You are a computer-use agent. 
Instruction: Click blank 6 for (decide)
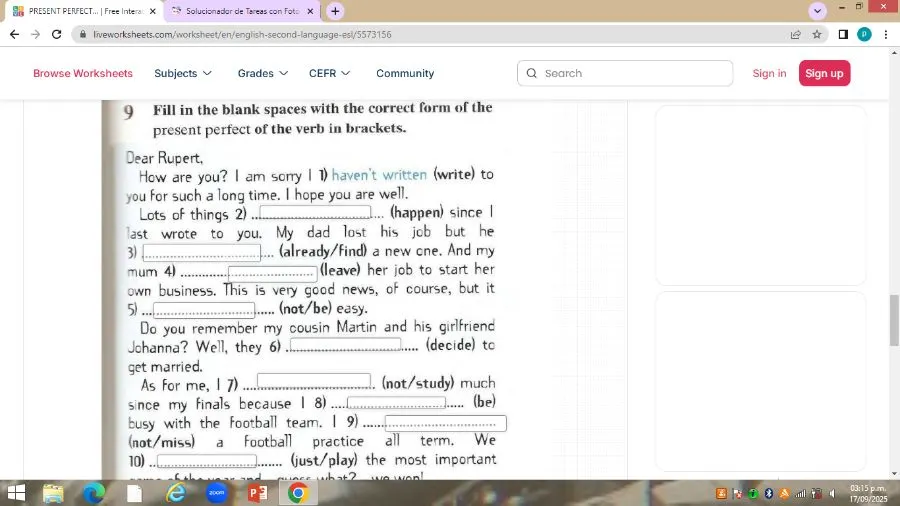[x=346, y=345]
